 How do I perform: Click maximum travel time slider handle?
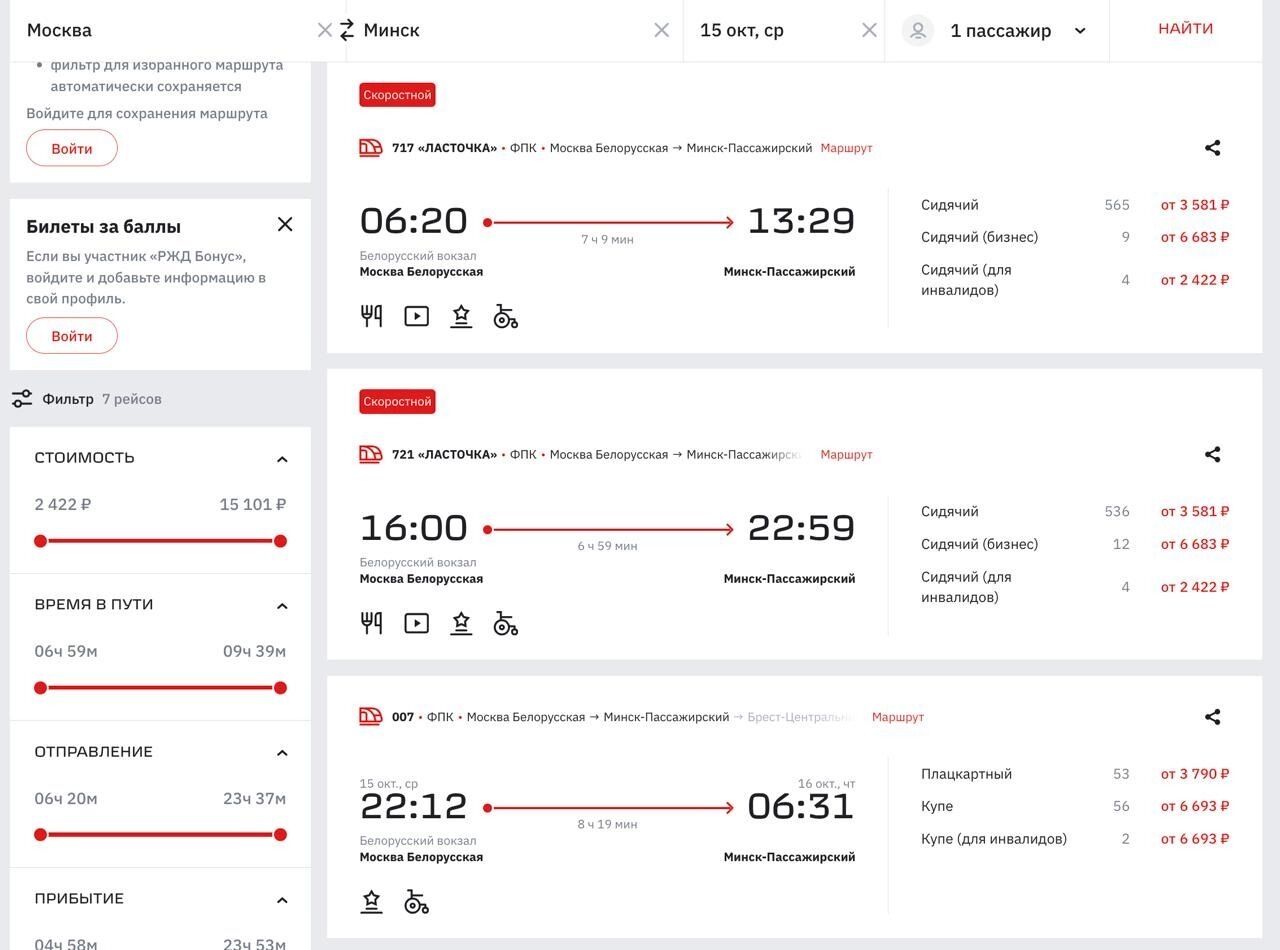[x=280, y=688]
